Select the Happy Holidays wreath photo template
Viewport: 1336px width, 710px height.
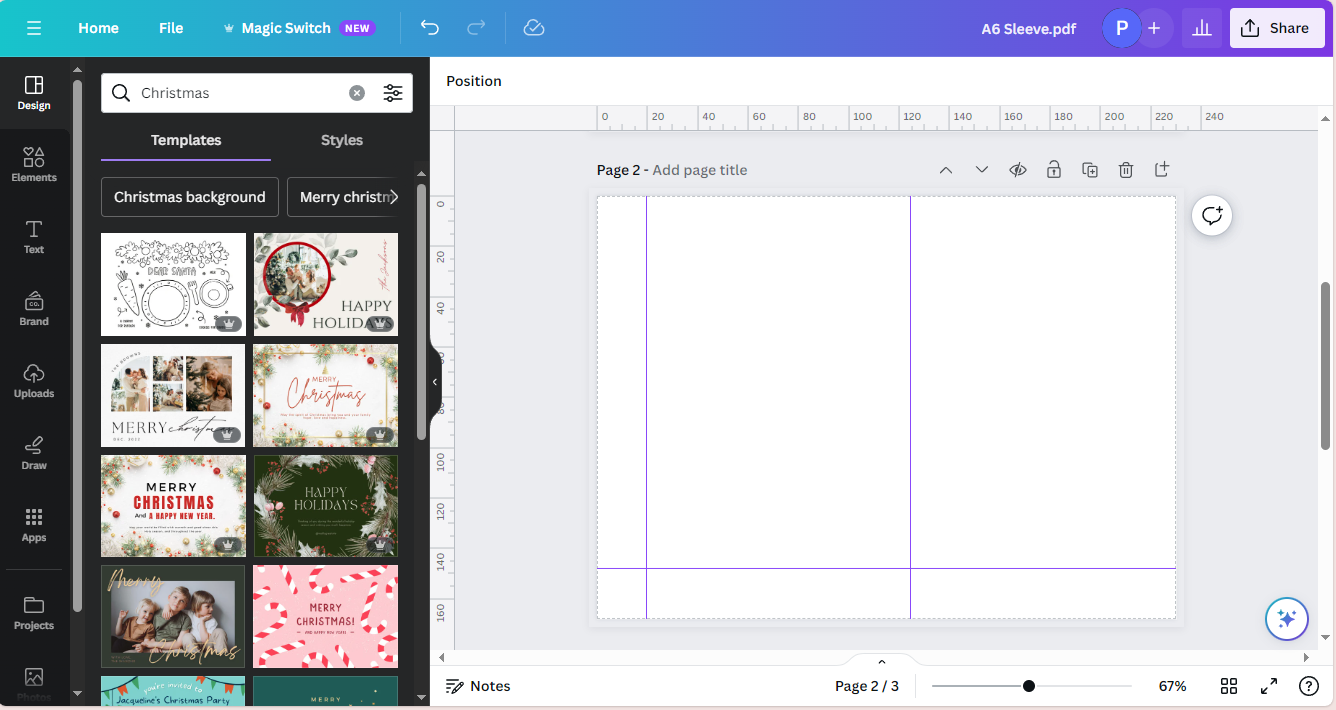point(326,284)
